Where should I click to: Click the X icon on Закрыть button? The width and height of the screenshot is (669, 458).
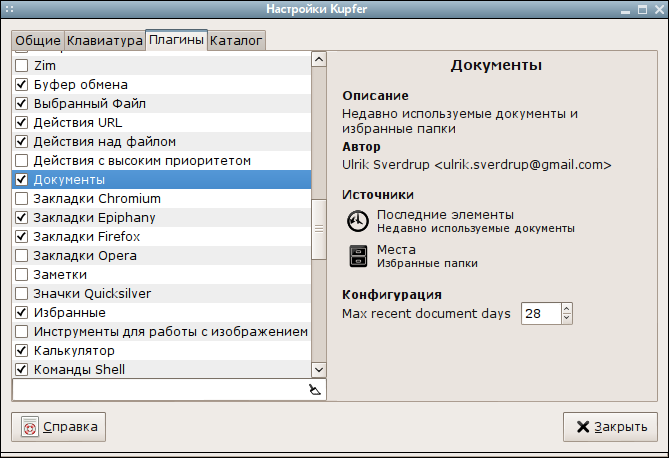click(x=583, y=426)
